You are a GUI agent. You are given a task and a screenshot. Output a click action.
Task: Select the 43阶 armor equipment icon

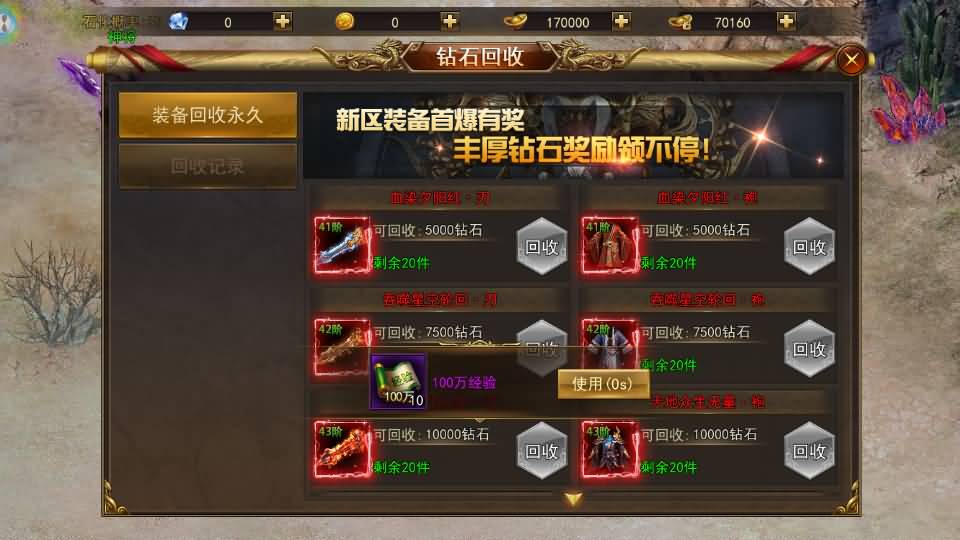pyautogui.click(x=610, y=449)
